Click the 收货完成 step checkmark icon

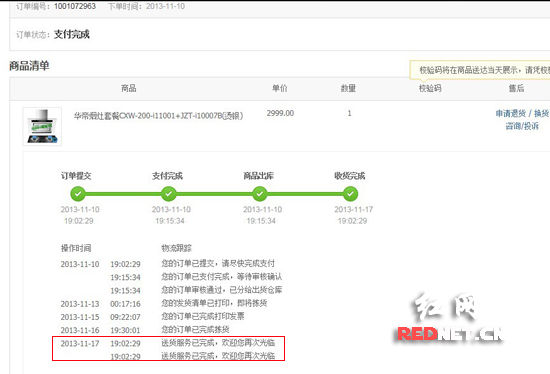[350, 194]
